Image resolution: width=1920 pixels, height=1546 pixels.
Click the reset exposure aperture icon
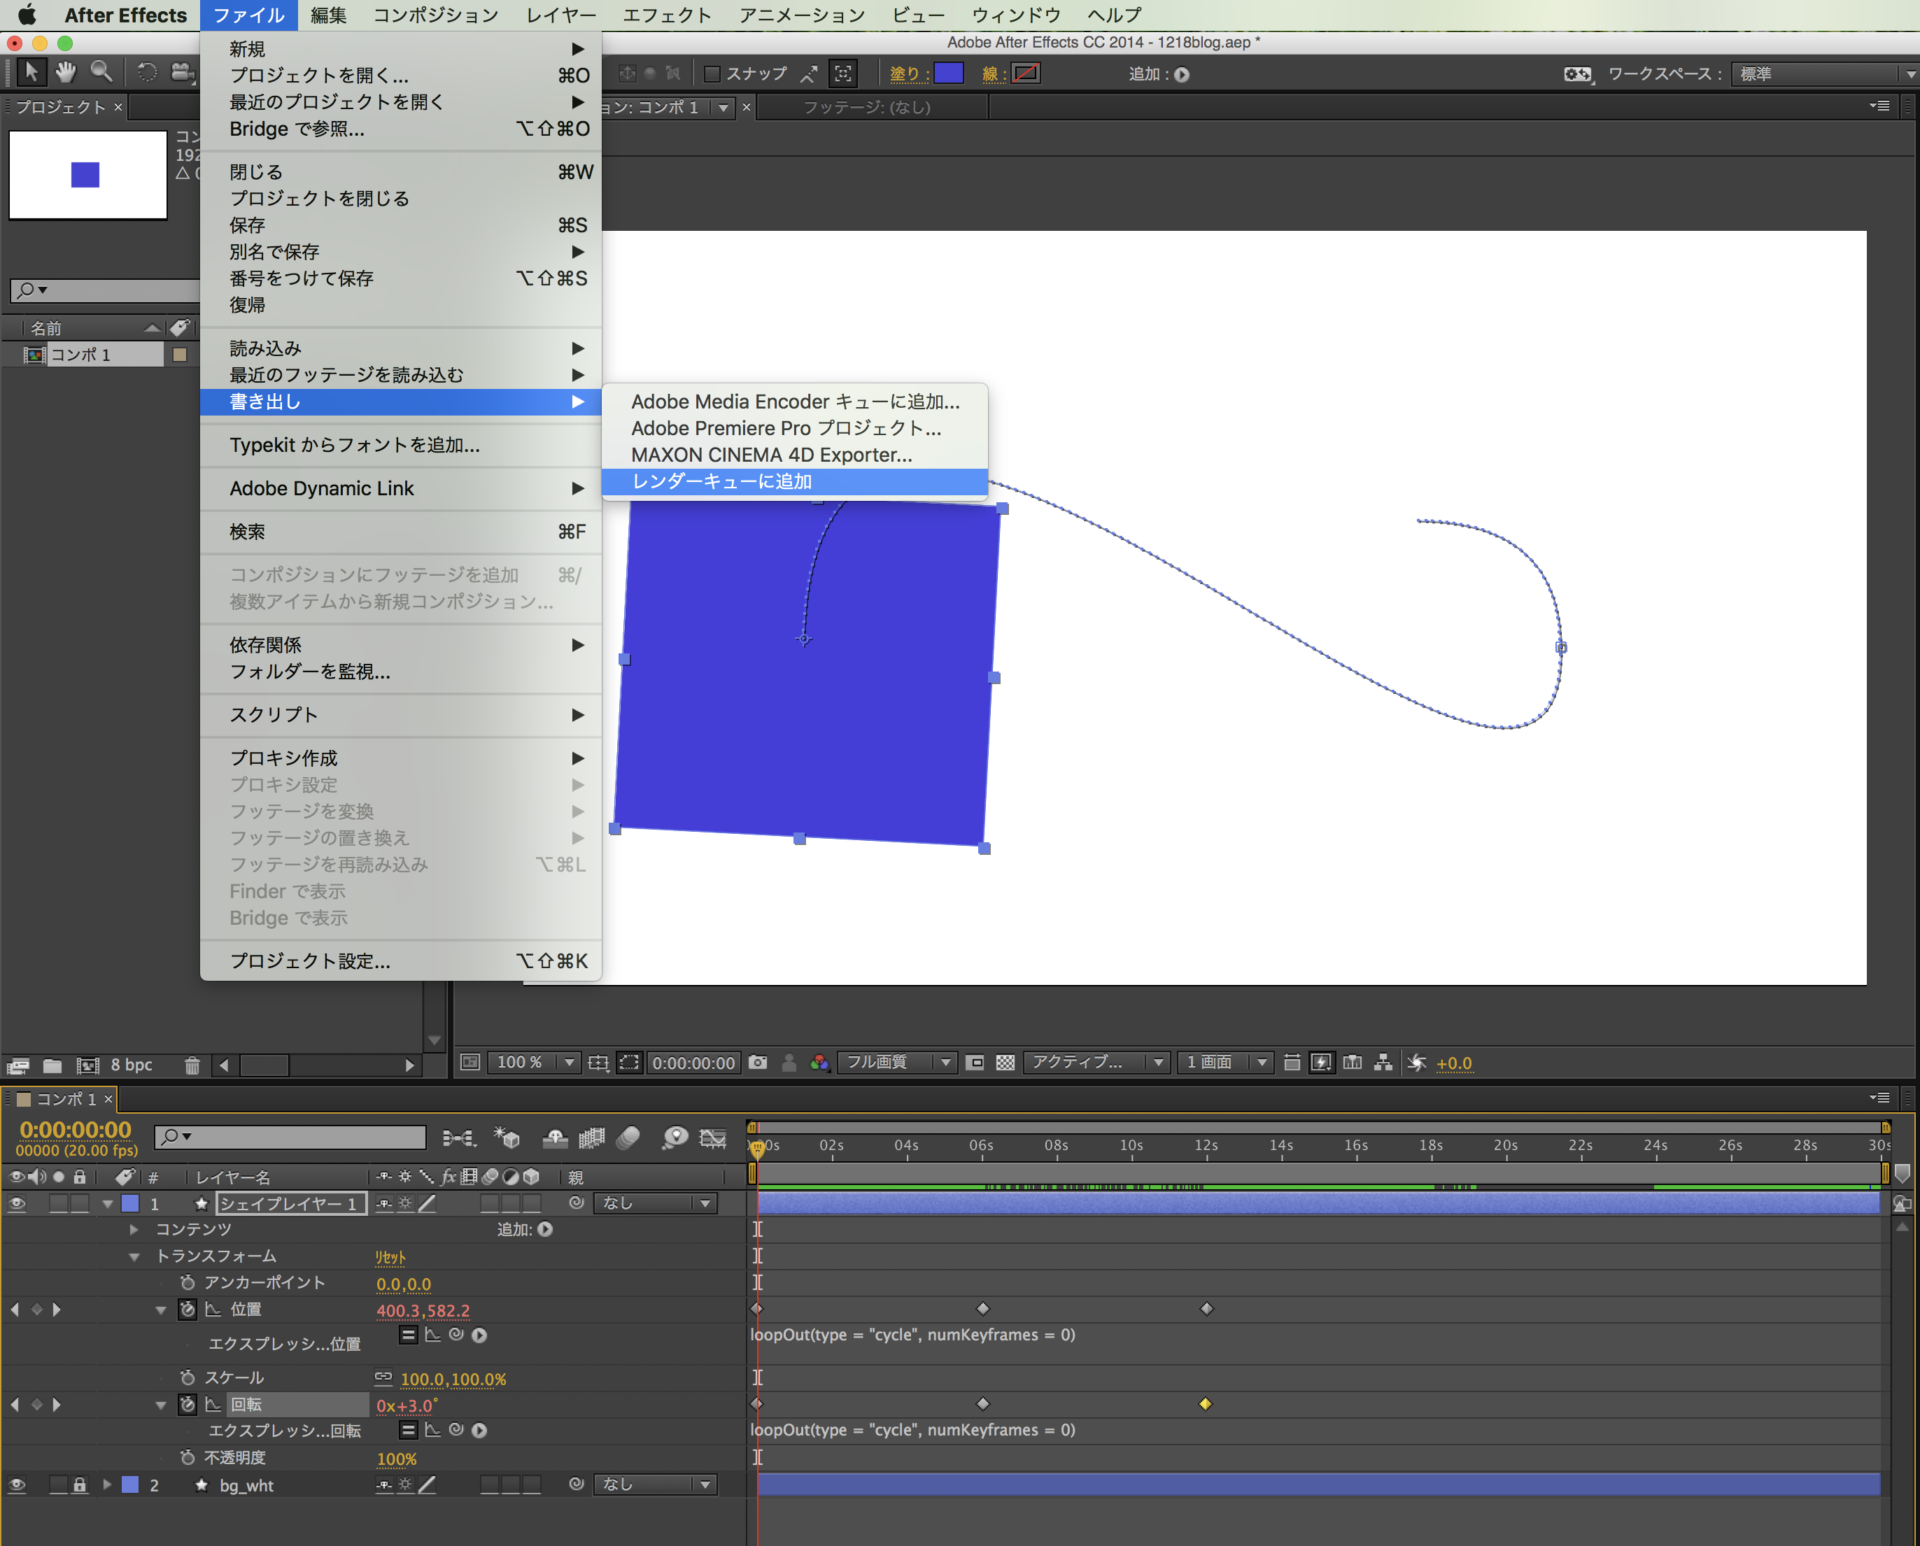tap(1416, 1062)
